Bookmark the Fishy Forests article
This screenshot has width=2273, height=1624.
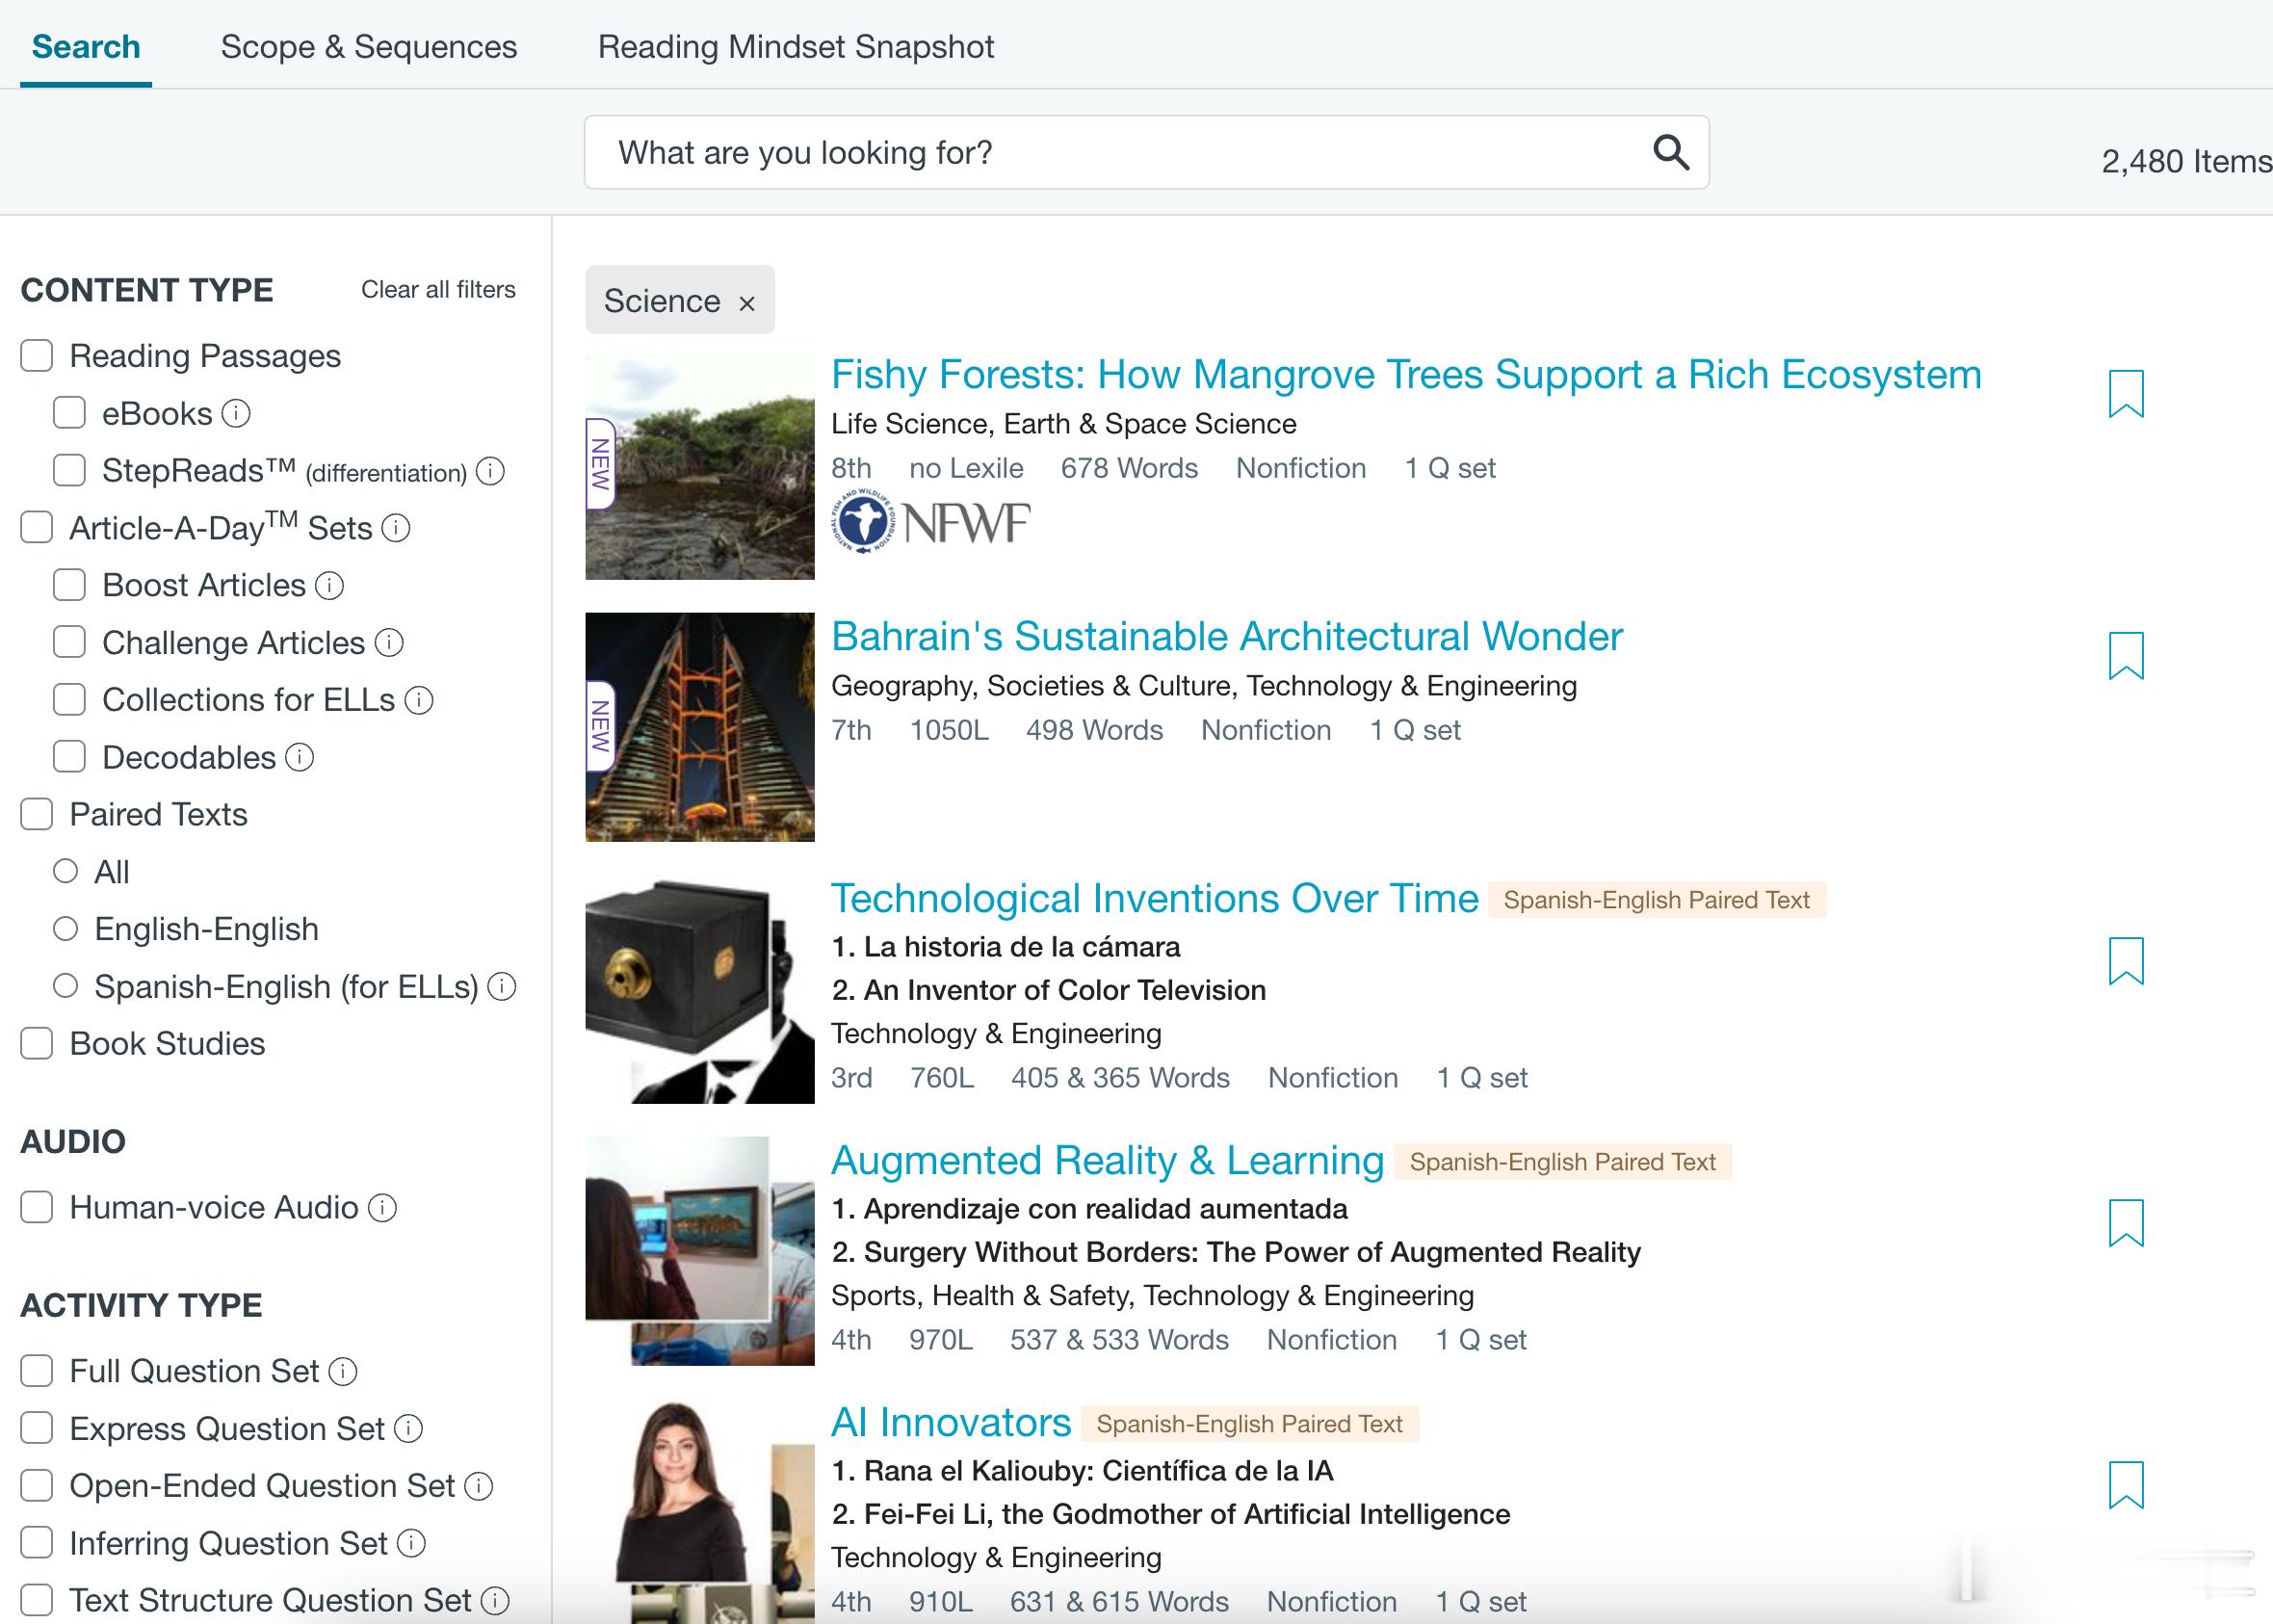2125,393
